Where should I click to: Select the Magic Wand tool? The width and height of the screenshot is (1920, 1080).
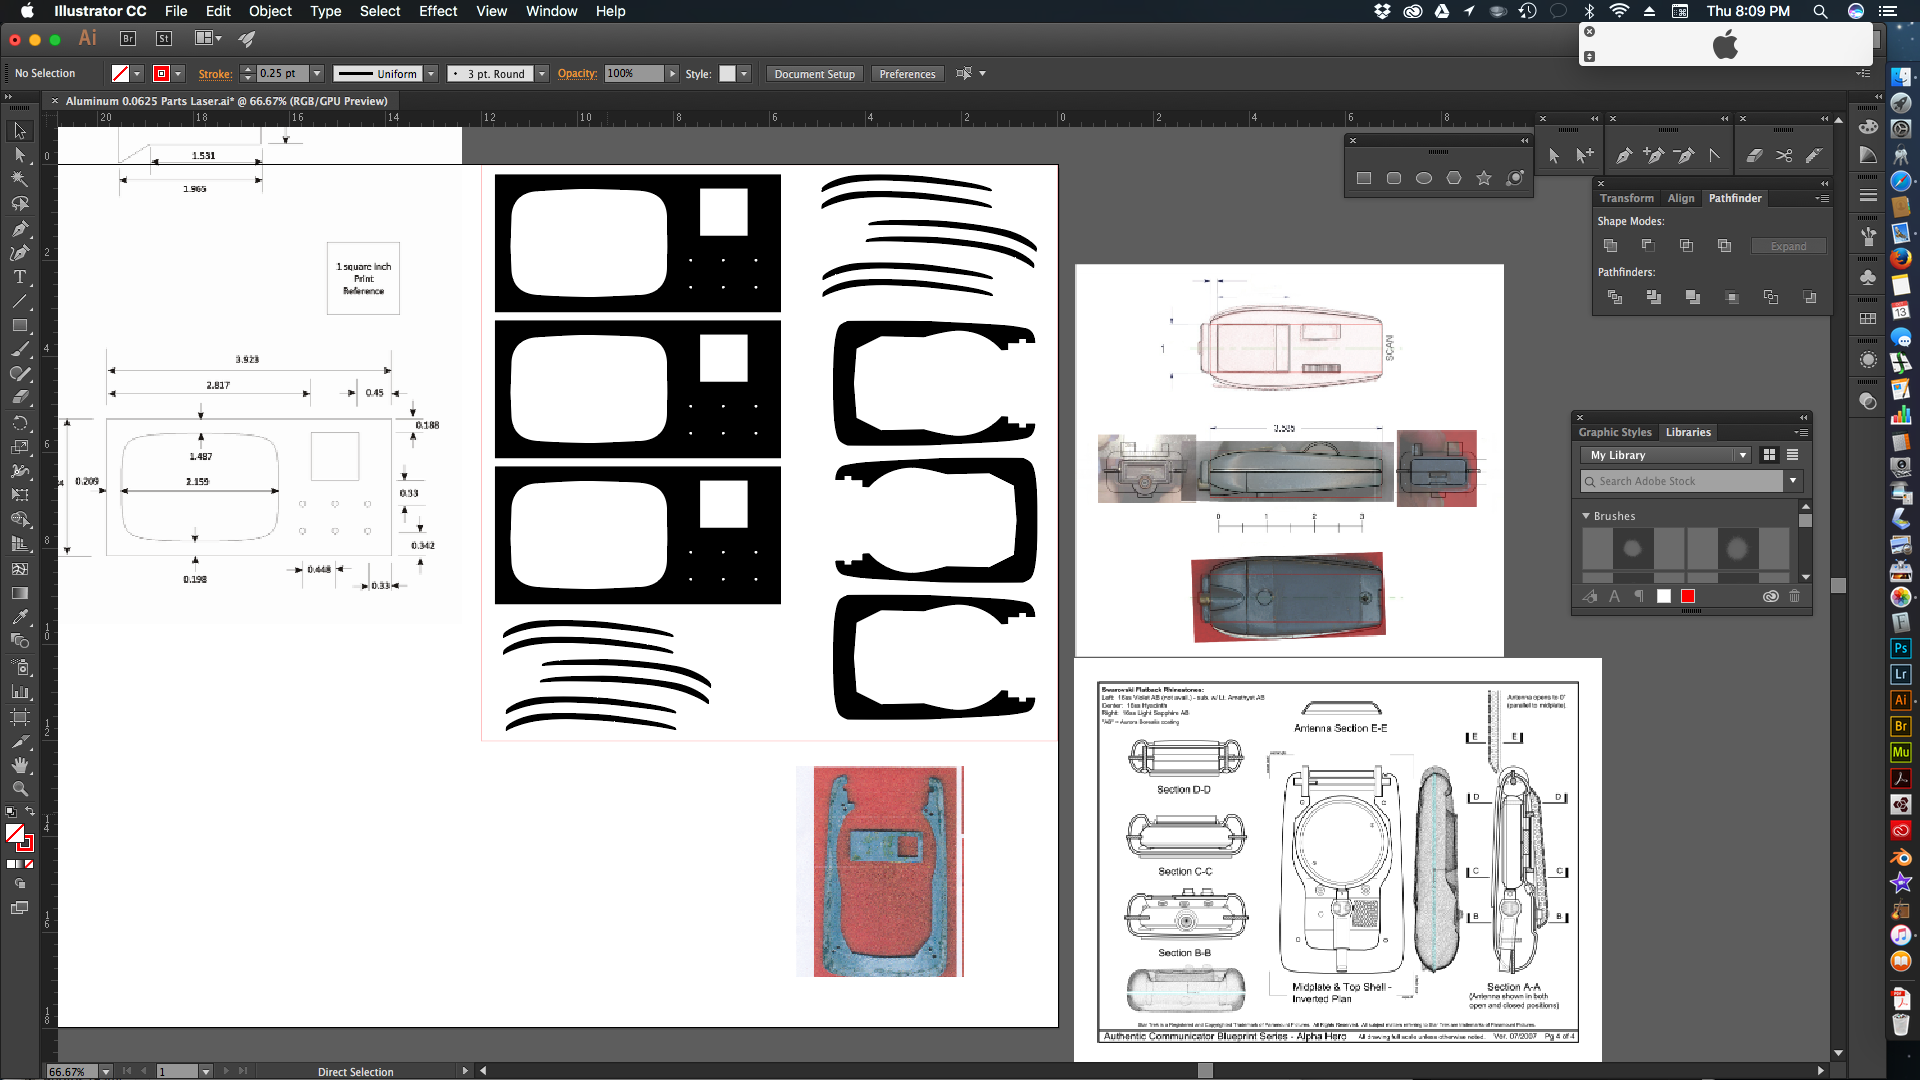[19, 179]
